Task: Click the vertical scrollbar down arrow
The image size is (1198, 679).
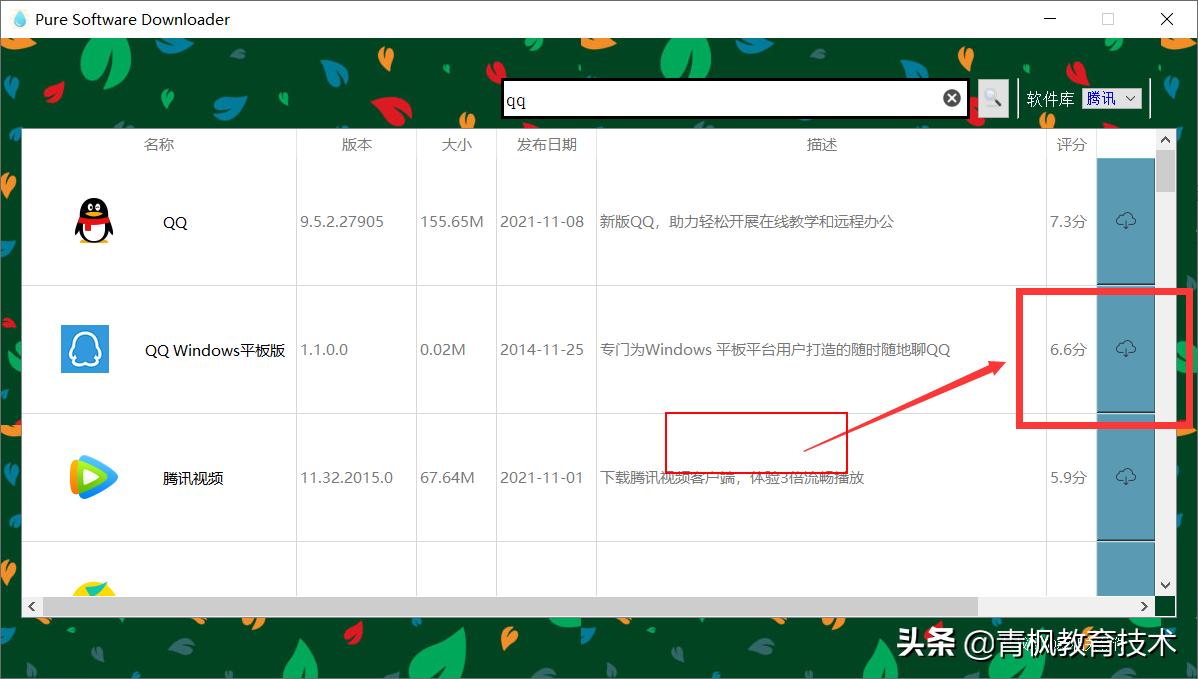Action: click(1165, 585)
